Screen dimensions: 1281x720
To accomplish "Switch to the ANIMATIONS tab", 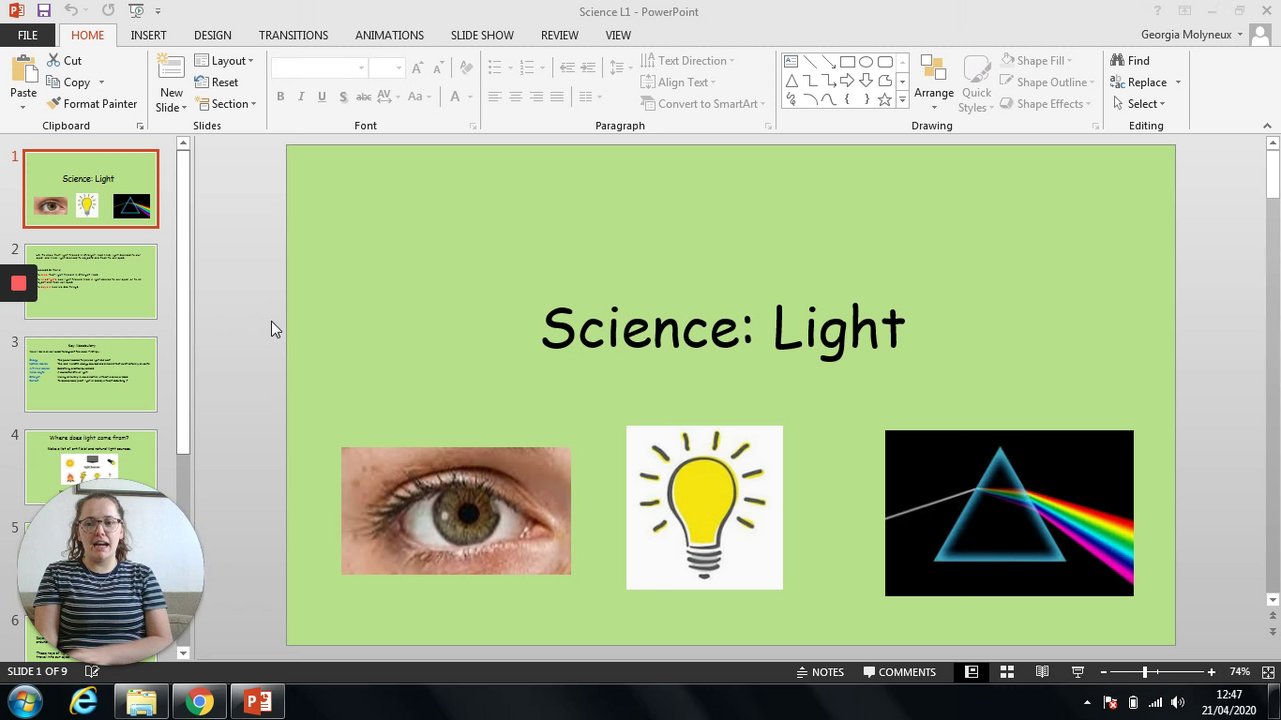I will point(389,35).
